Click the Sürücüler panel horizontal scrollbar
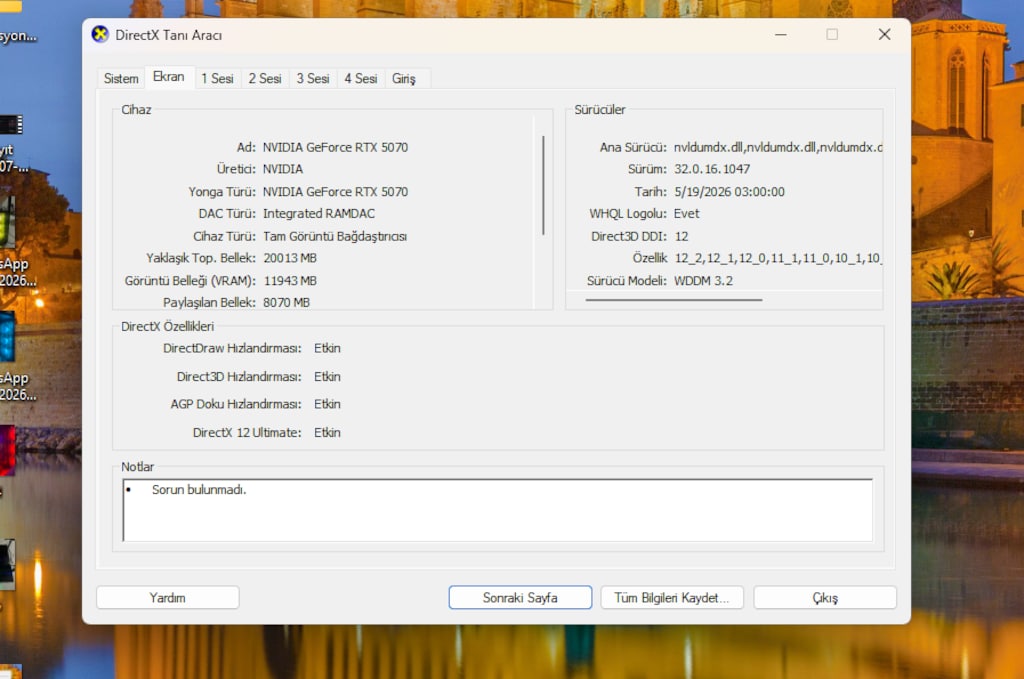 click(674, 300)
